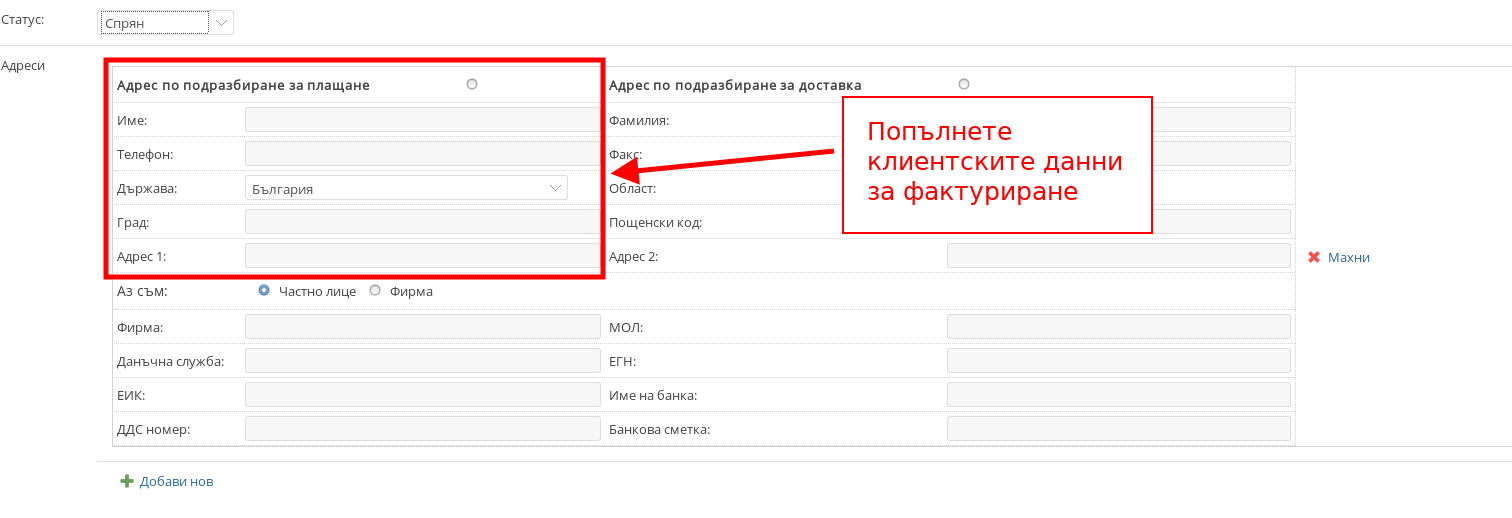This screenshot has width=1512, height=518.
Task: Select default delivery address radio button
Action: click(x=964, y=84)
